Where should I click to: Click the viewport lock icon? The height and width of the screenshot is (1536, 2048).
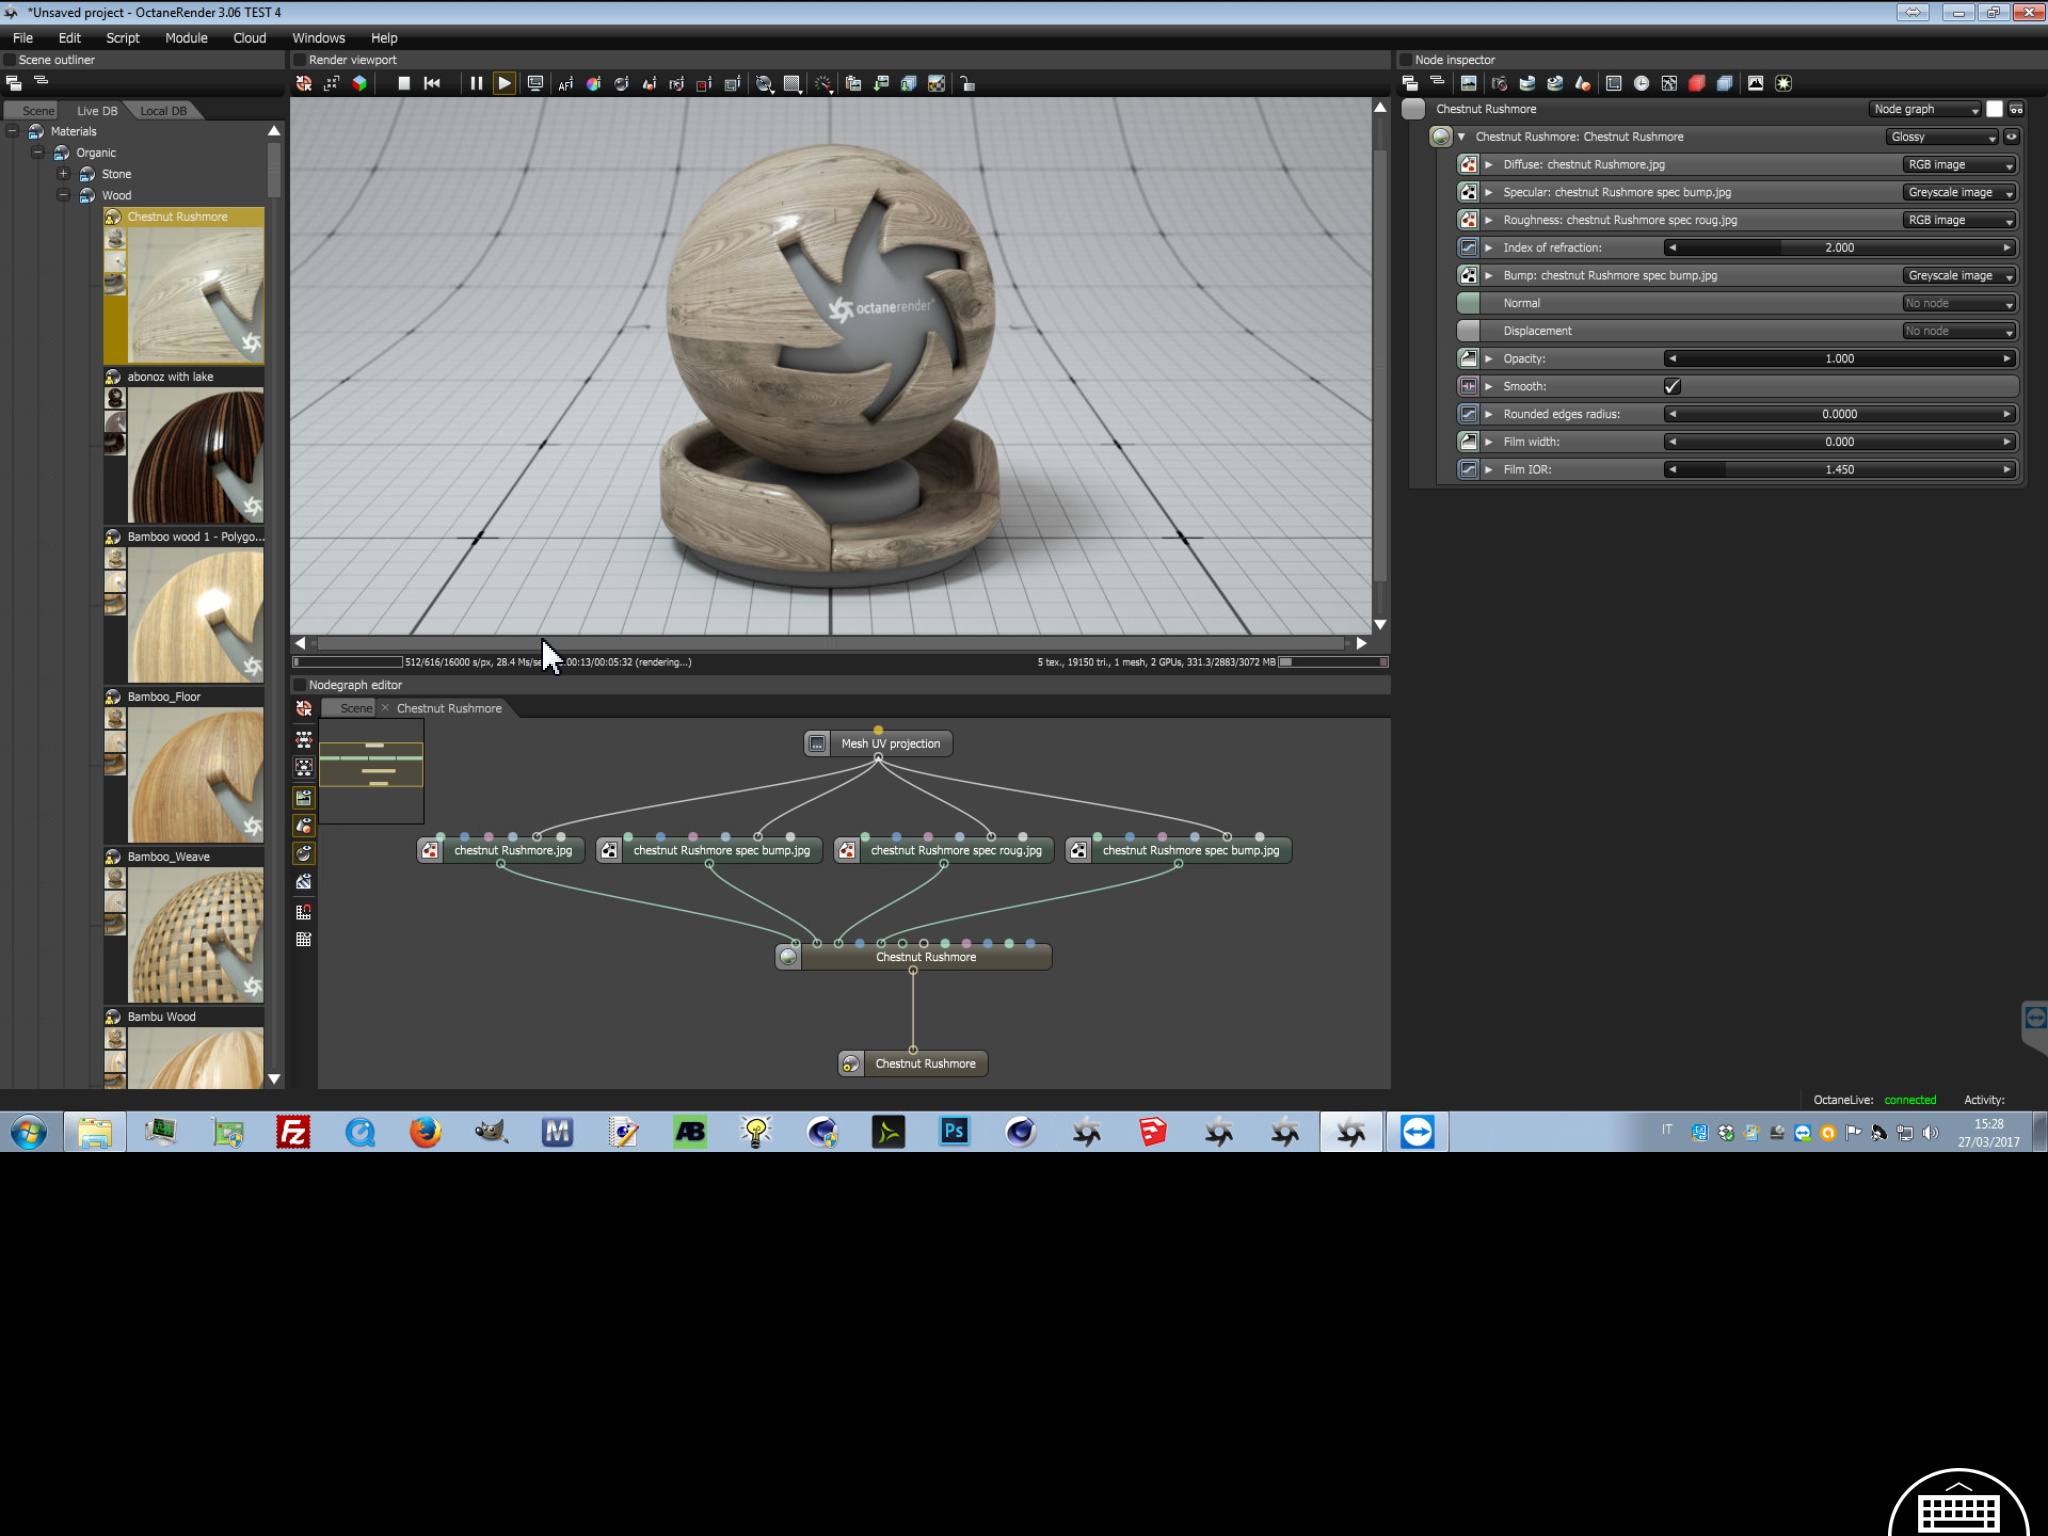click(967, 84)
